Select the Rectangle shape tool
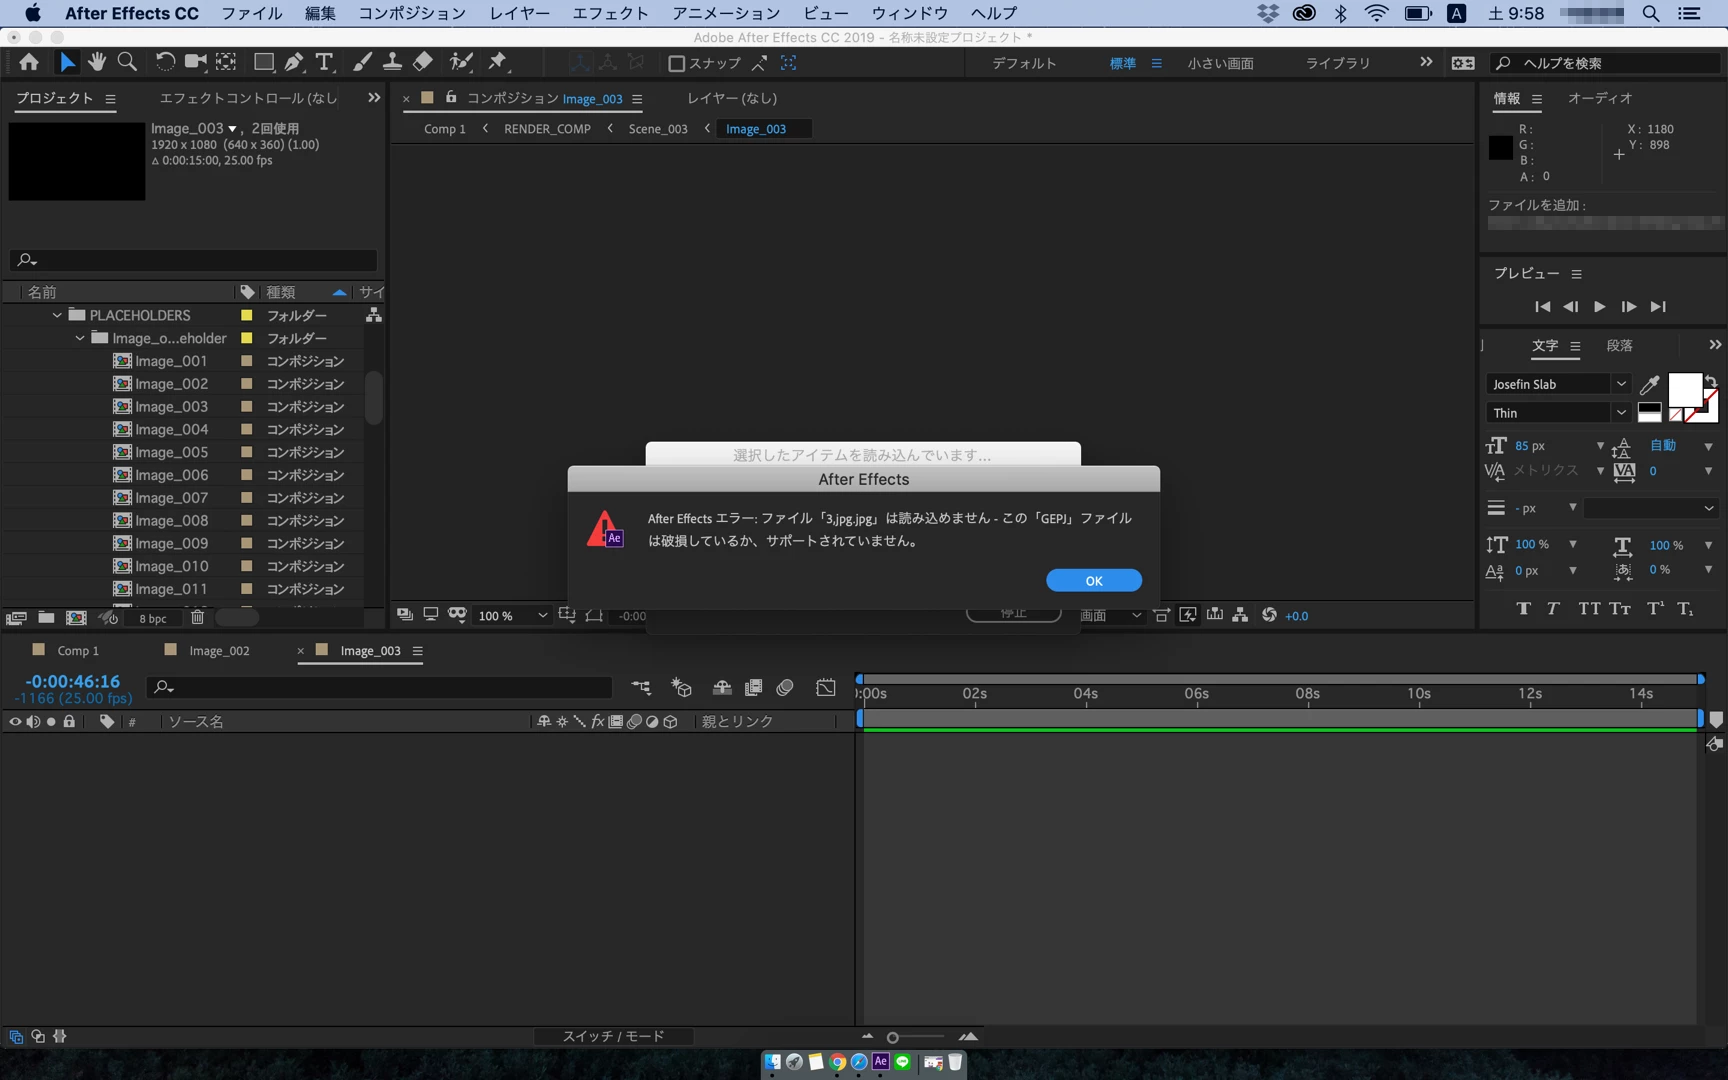This screenshot has height=1080, width=1728. (x=263, y=62)
